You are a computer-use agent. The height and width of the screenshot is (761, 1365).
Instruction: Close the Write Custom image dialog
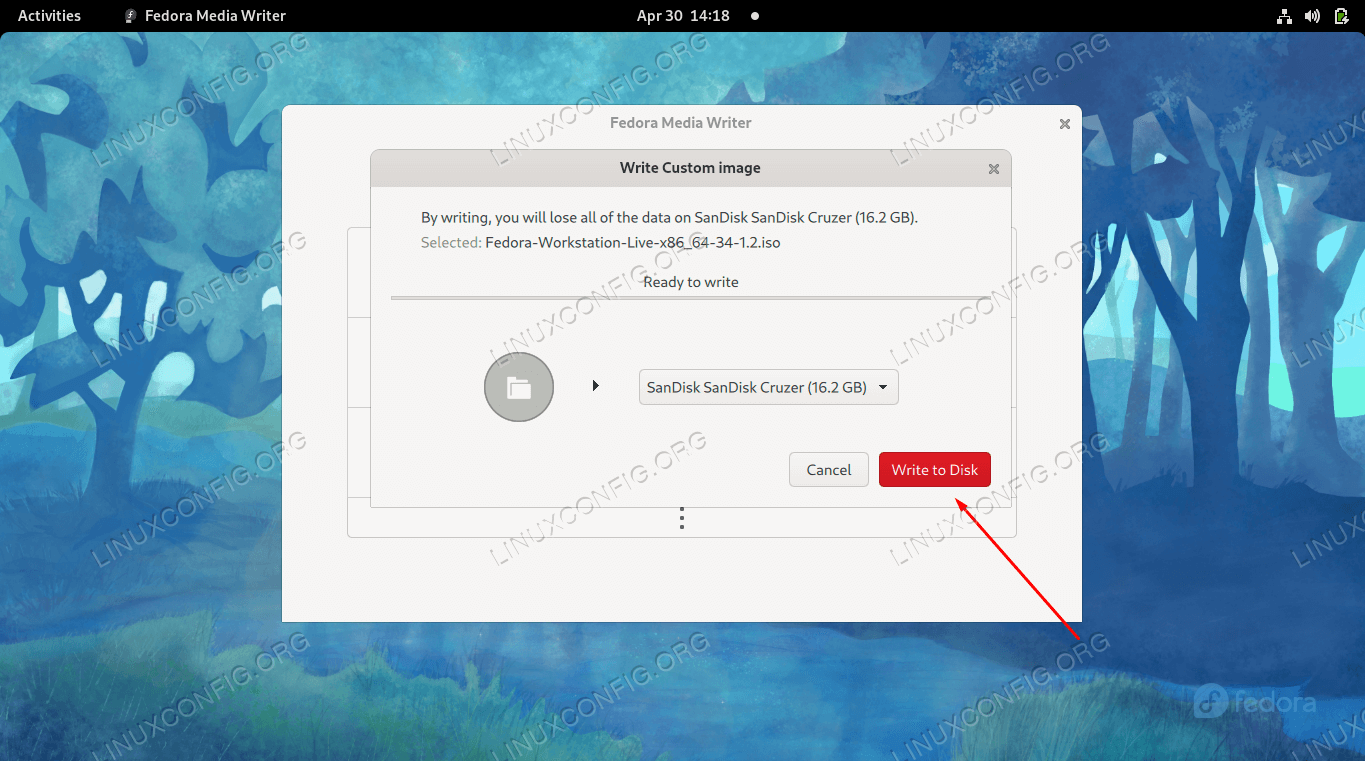[993, 169]
